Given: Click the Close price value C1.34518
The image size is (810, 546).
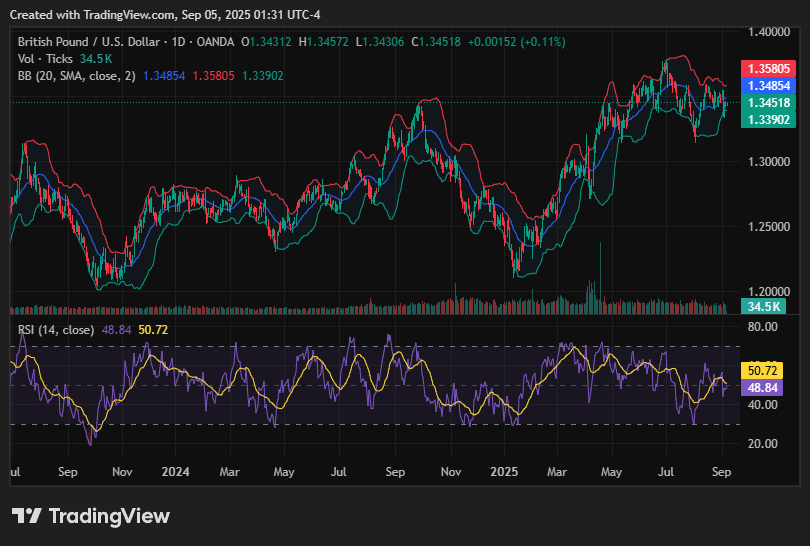Looking at the screenshot, I should tap(436, 42).
